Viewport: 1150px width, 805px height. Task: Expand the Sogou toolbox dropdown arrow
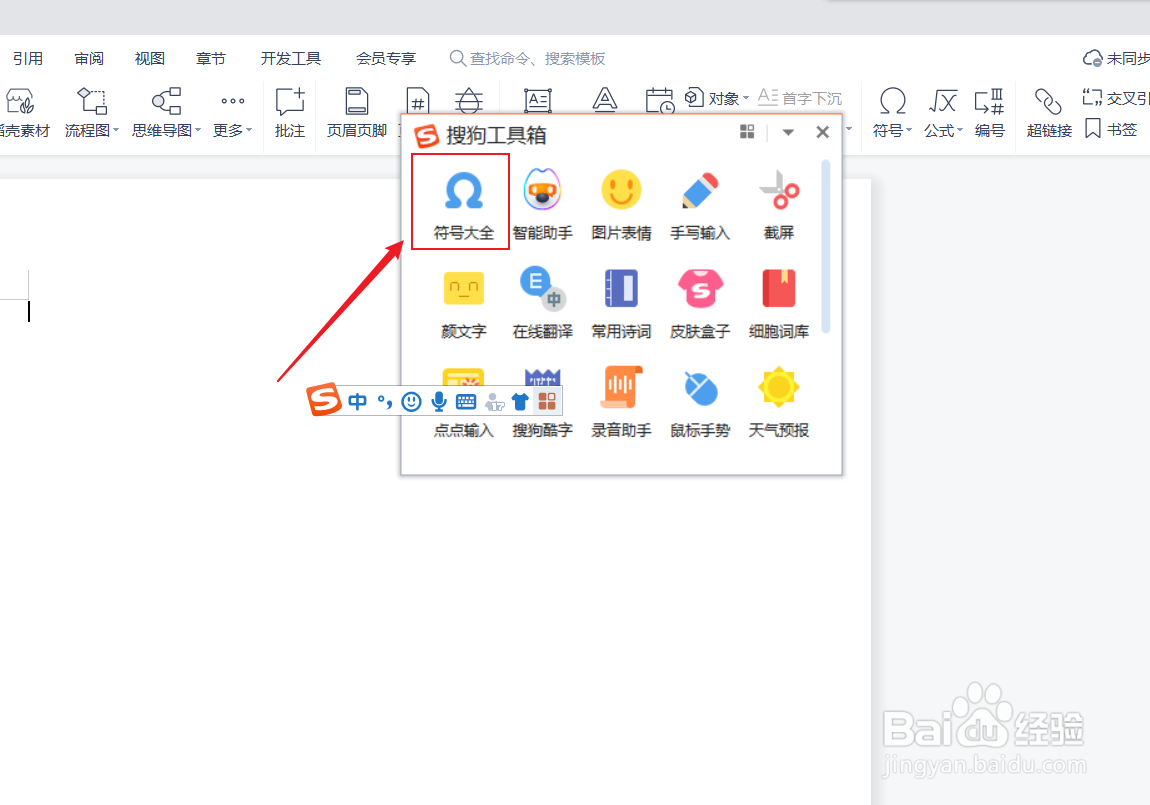click(x=788, y=133)
